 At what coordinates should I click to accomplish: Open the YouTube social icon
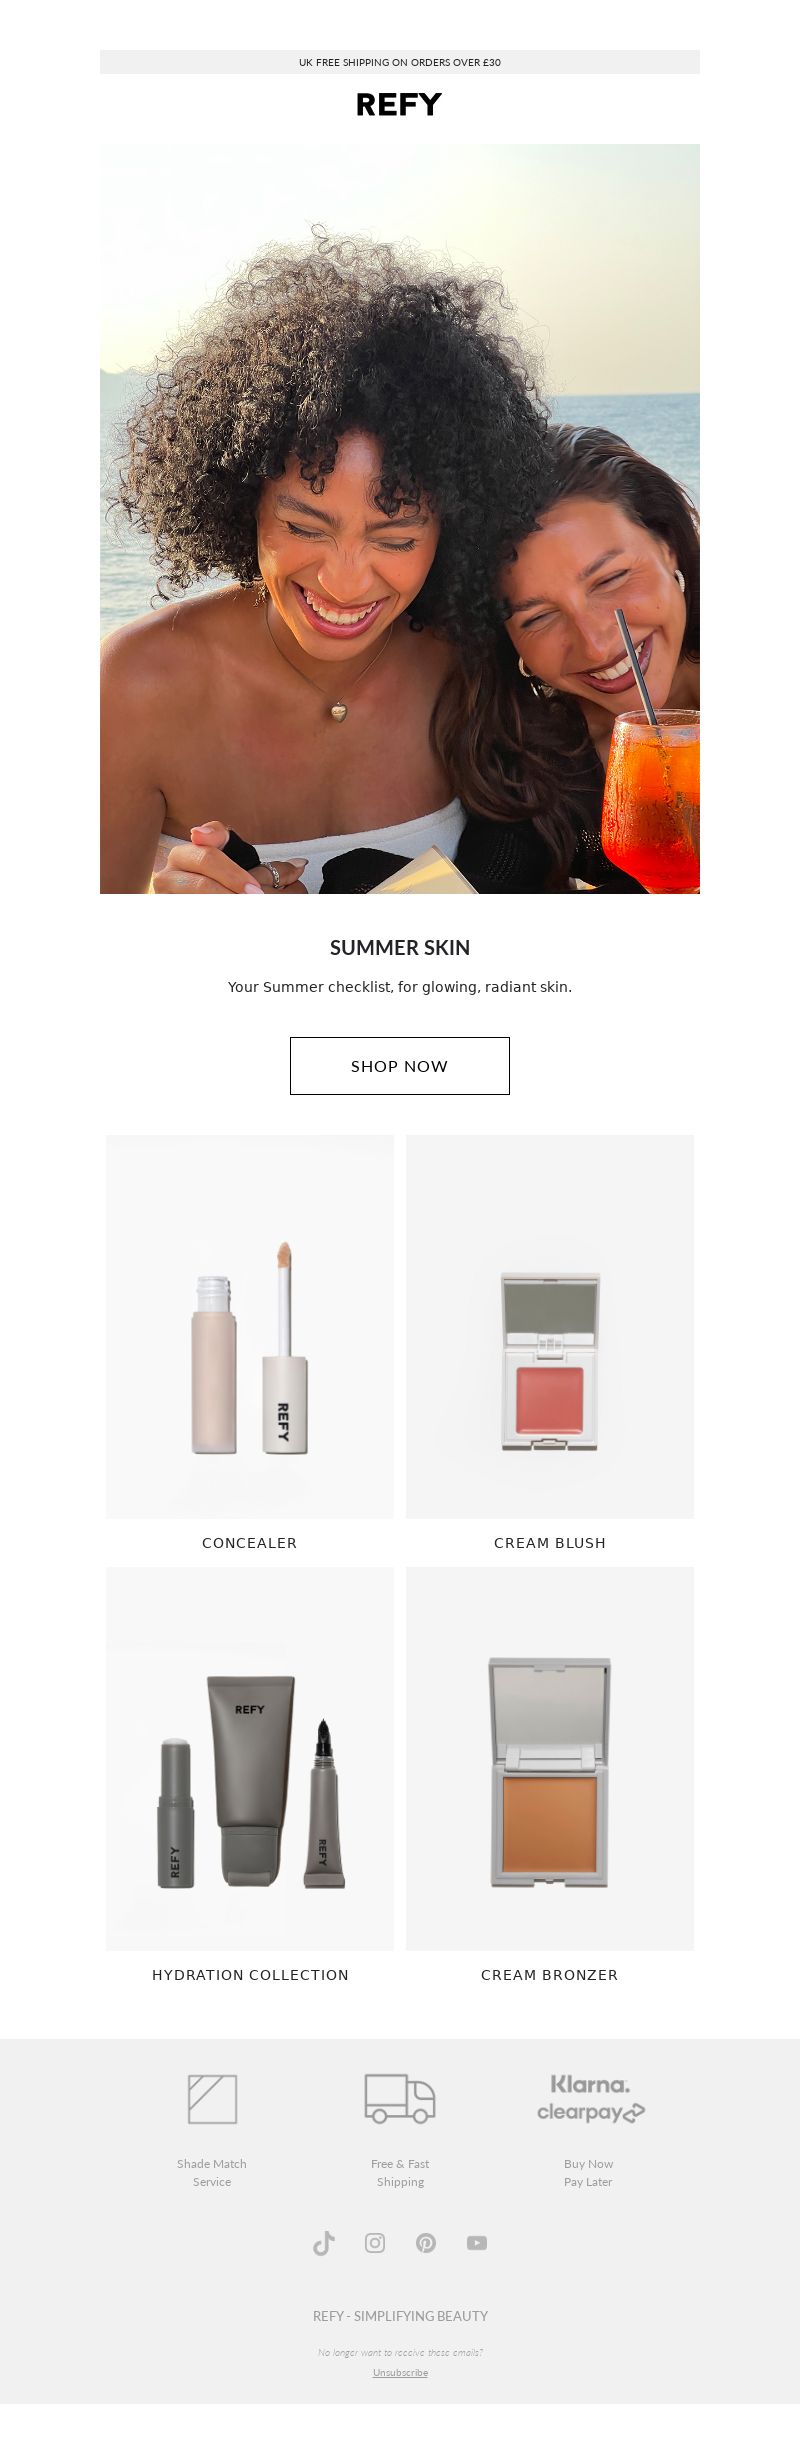pyautogui.click(x=477, y=2243)
